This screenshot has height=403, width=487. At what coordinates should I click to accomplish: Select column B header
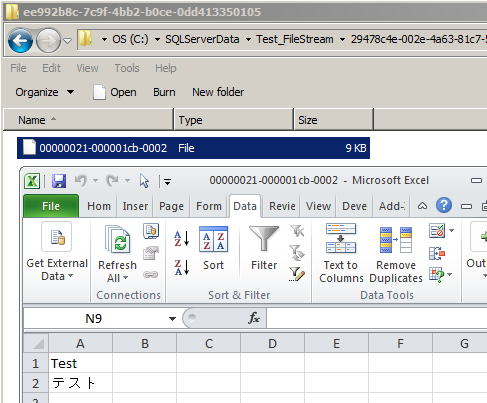[145, 343]
